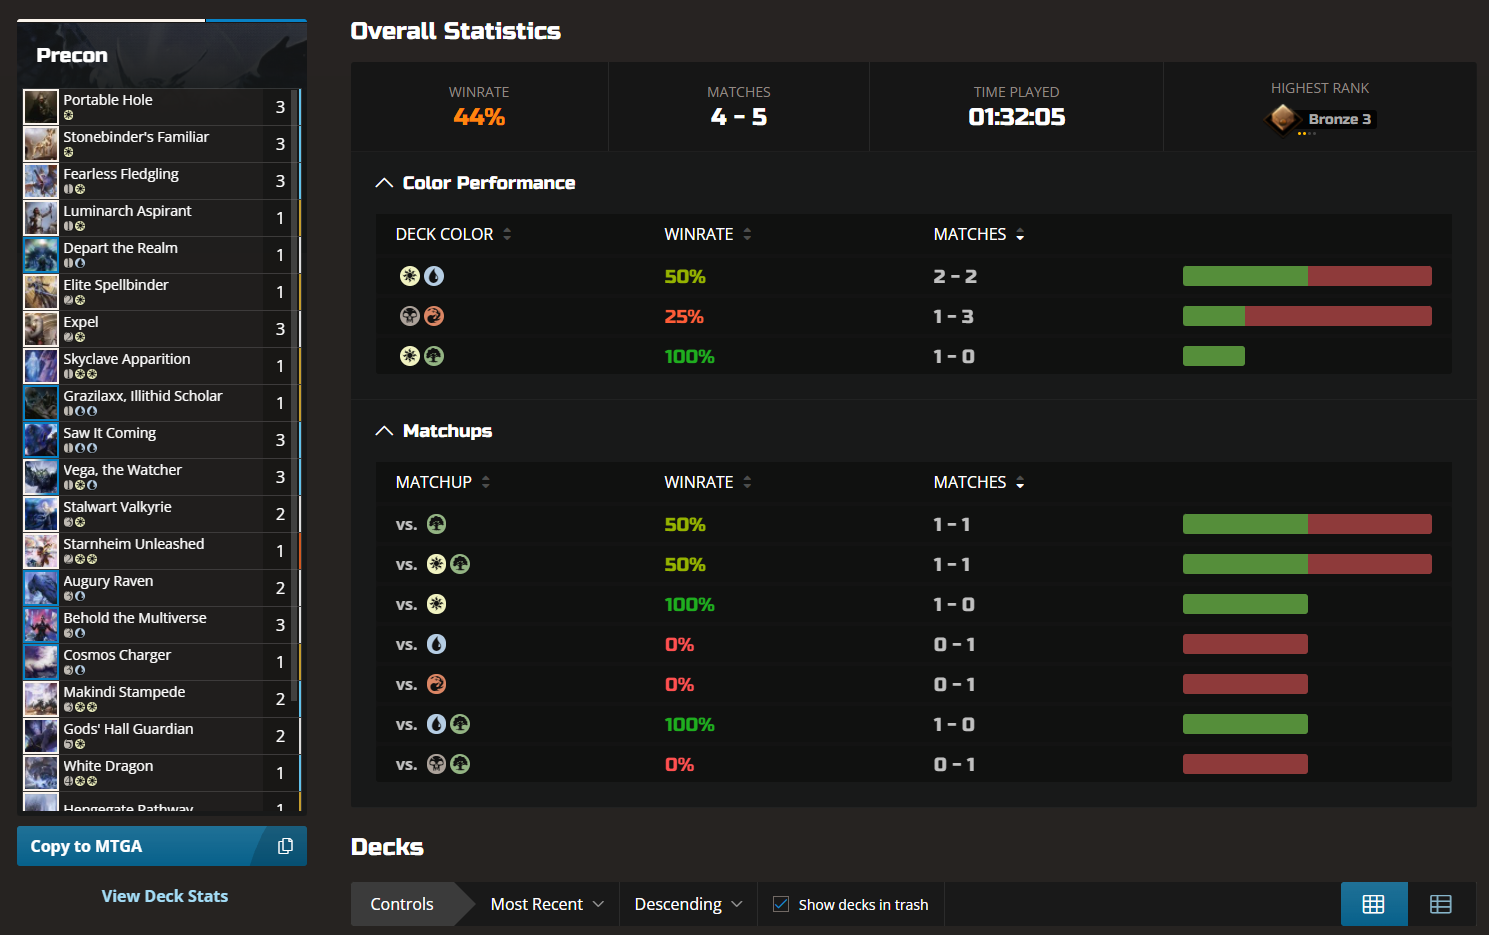Click the white mana icon in the 100% white-only matchup row
This screenshot has width=1489, height=935.
click(x=437, y=604)
